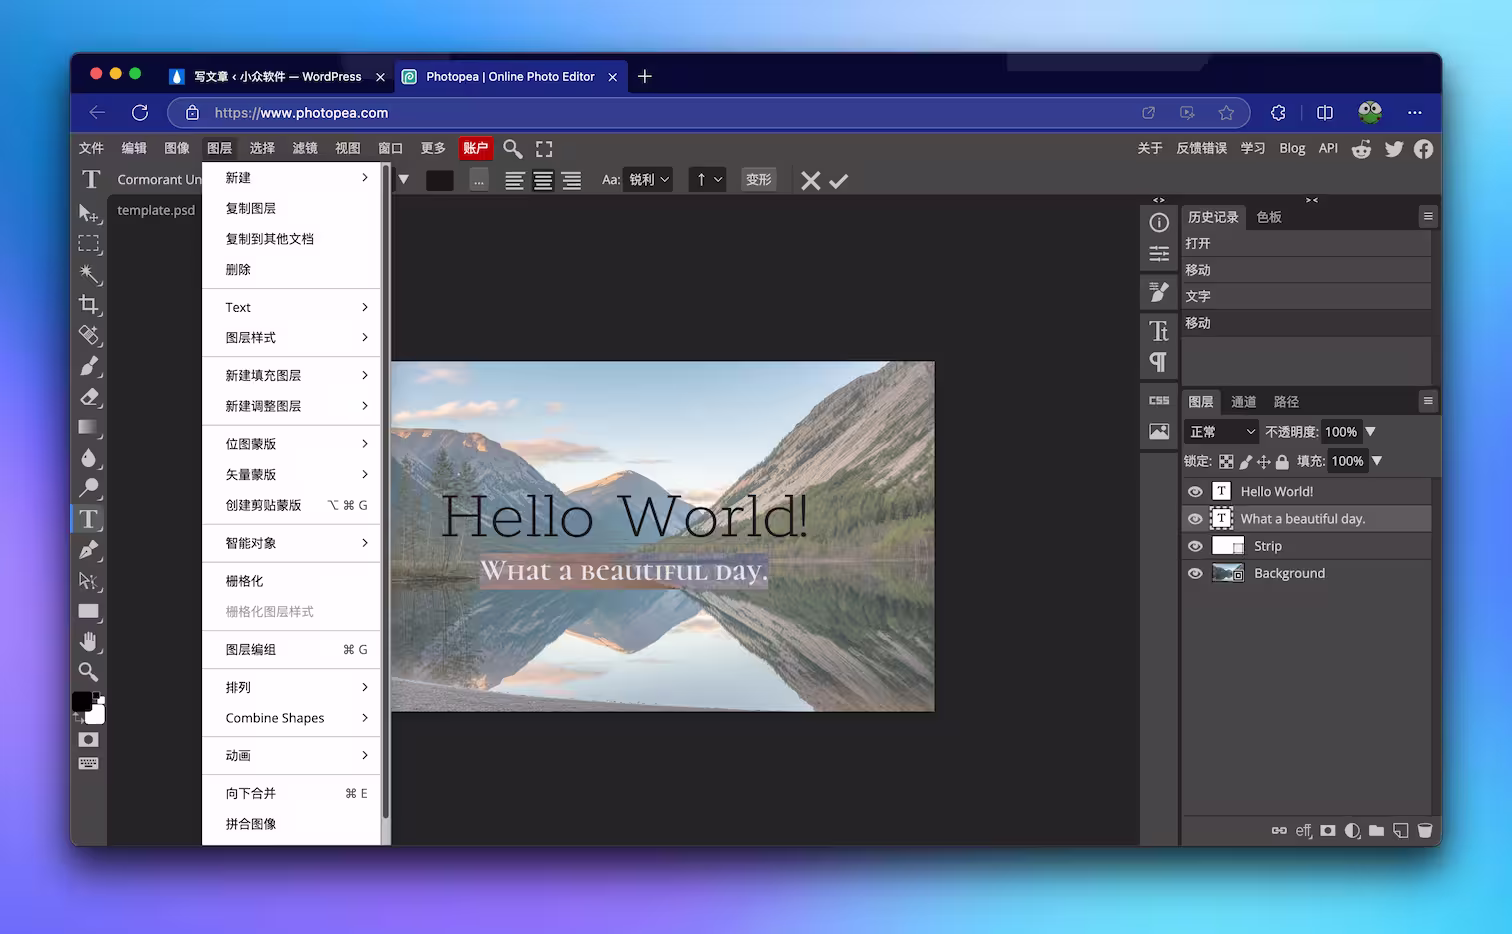
Task: Open the 学习 link
Action: (1253, 148)
